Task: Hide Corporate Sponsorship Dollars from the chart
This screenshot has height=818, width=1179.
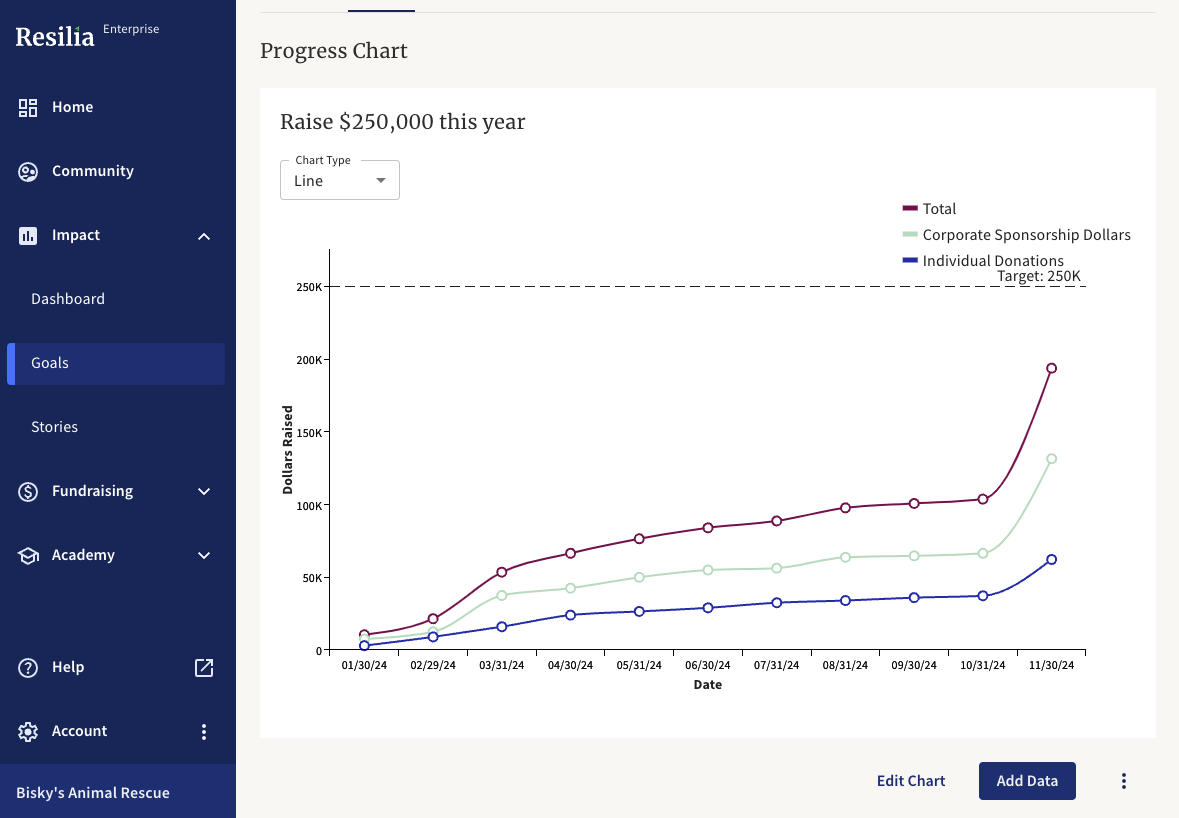Action: click(1016, 234)
